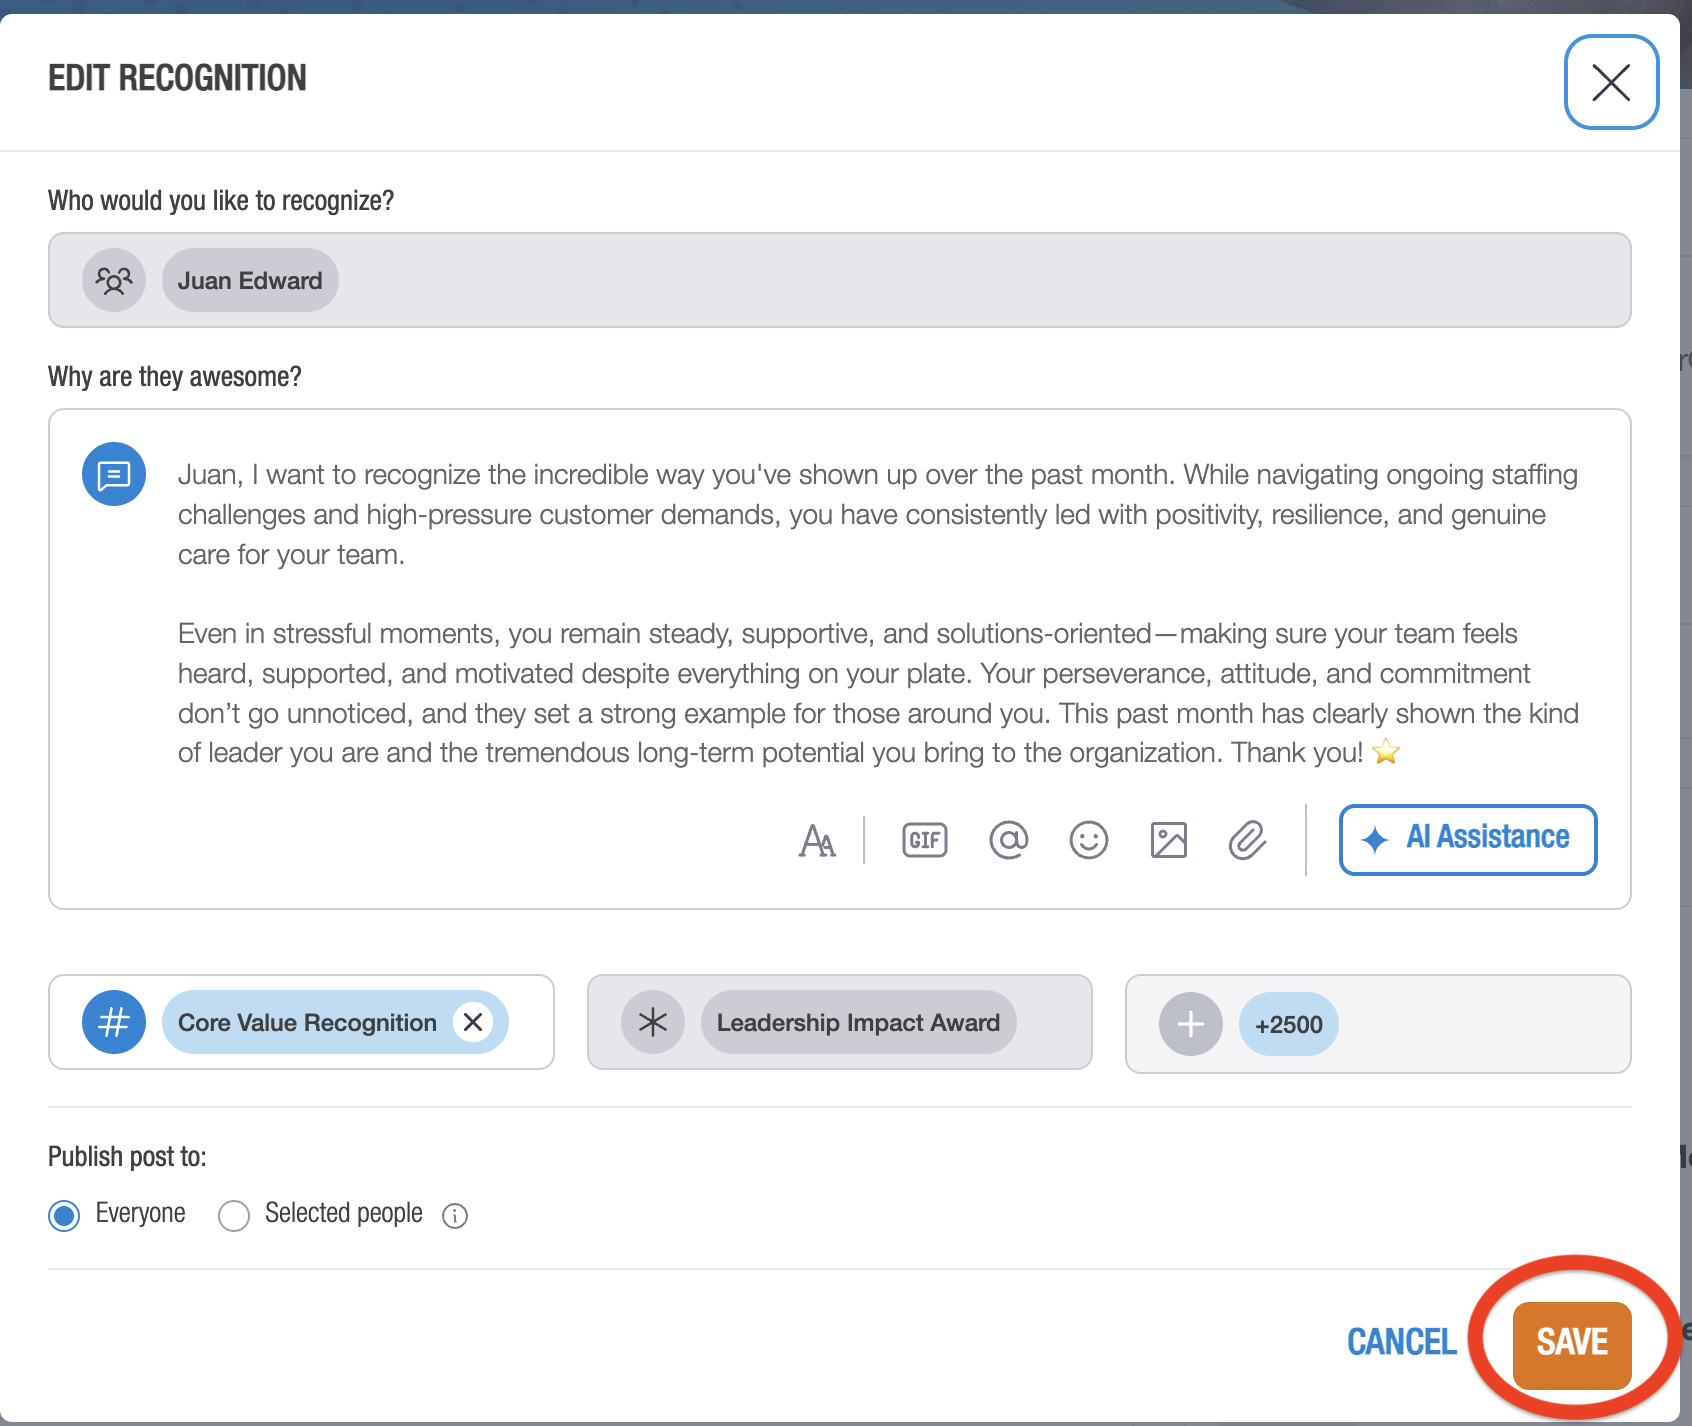Close the Edit Recognition dialog
Screen dimensions: 1692x1426
pos(1611,82)
